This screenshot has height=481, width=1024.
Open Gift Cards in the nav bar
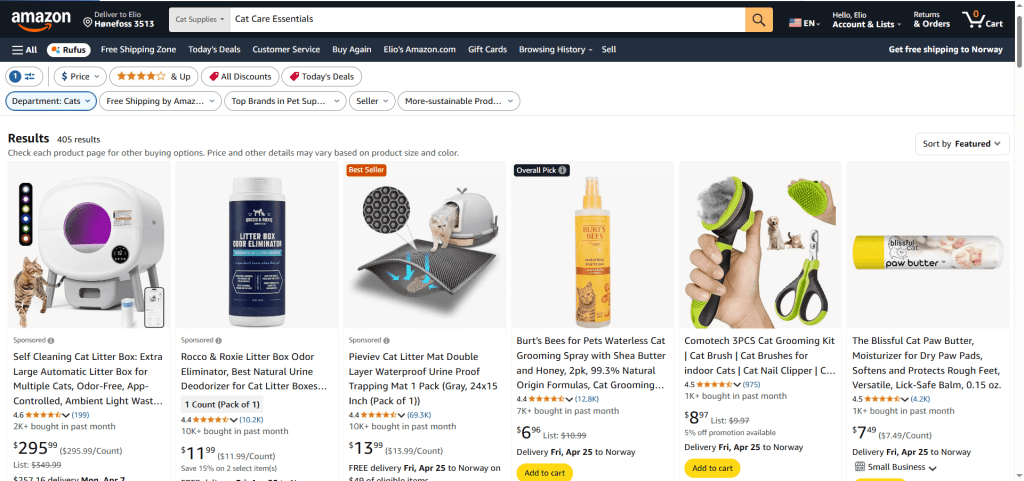click(487, 50)
